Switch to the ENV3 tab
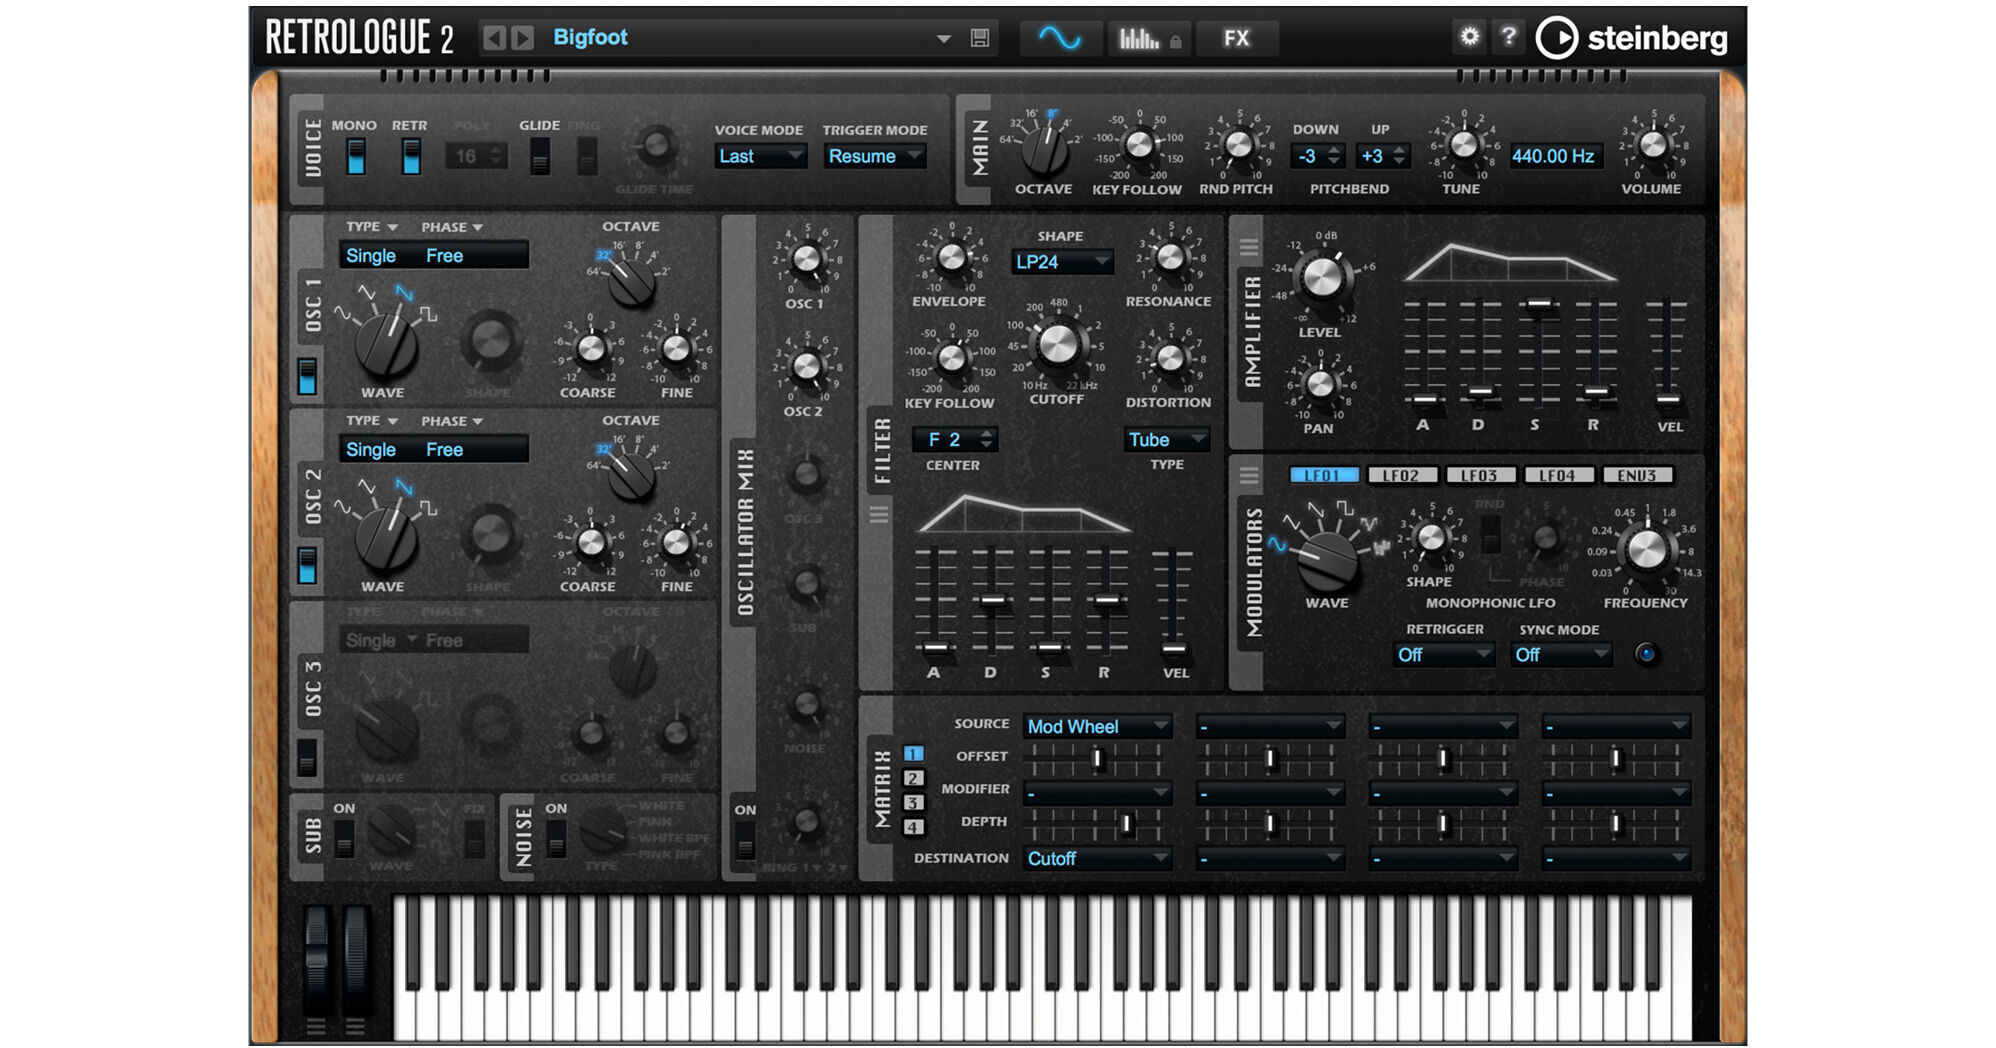 tap(1637, 476)
